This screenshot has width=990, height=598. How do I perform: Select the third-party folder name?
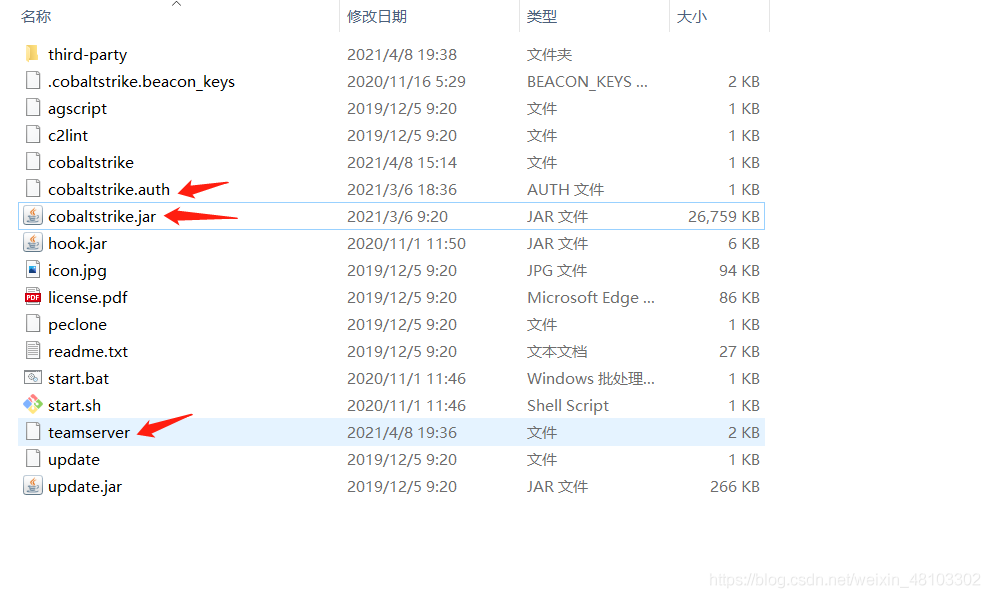pyautogui.click(x=88, y=55)
